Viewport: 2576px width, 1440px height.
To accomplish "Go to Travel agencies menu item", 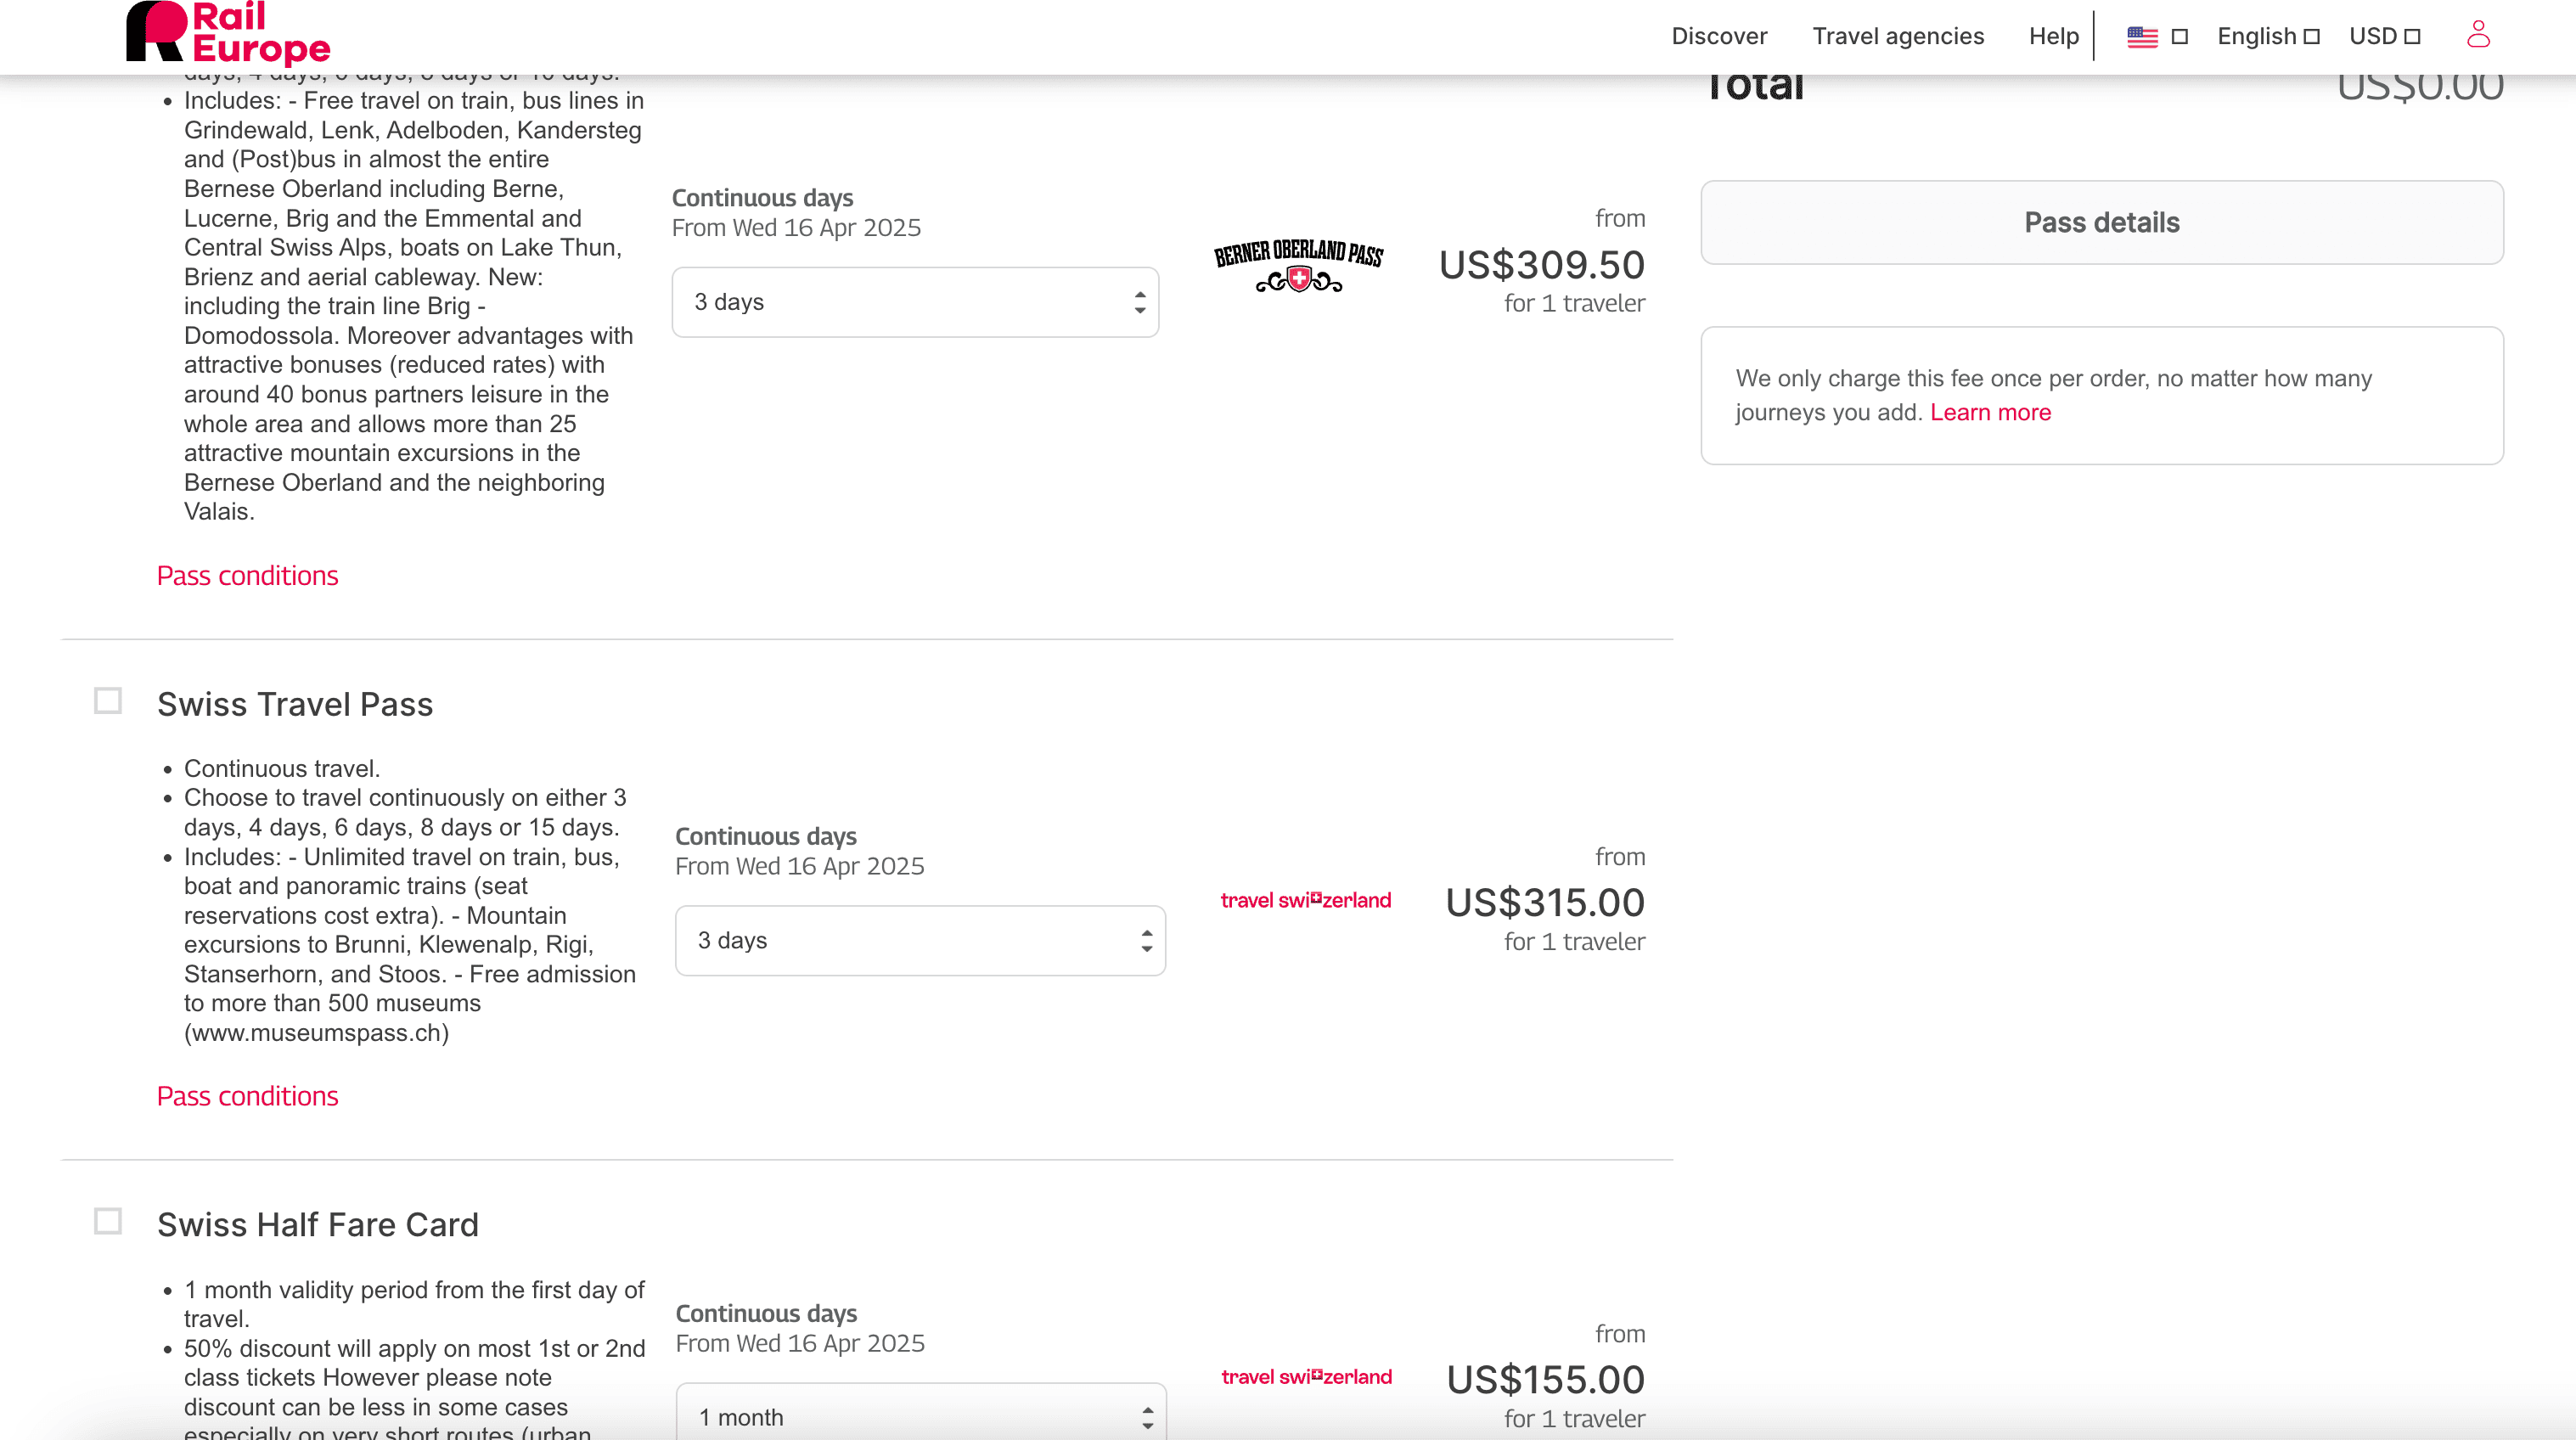I will coord(1898,37).
